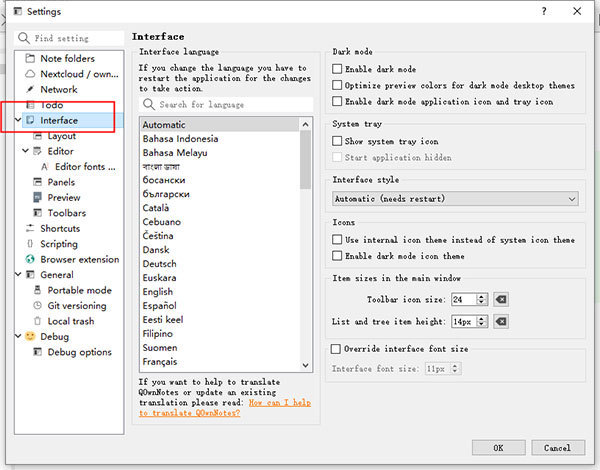Select Čeština language

220,236
